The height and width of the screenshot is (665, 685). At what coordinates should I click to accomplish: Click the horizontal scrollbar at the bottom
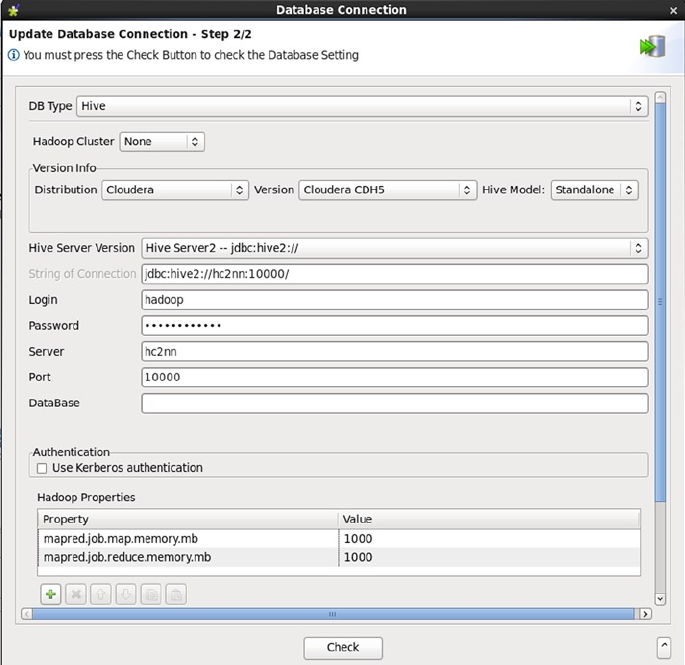click(x=330, y=613)
